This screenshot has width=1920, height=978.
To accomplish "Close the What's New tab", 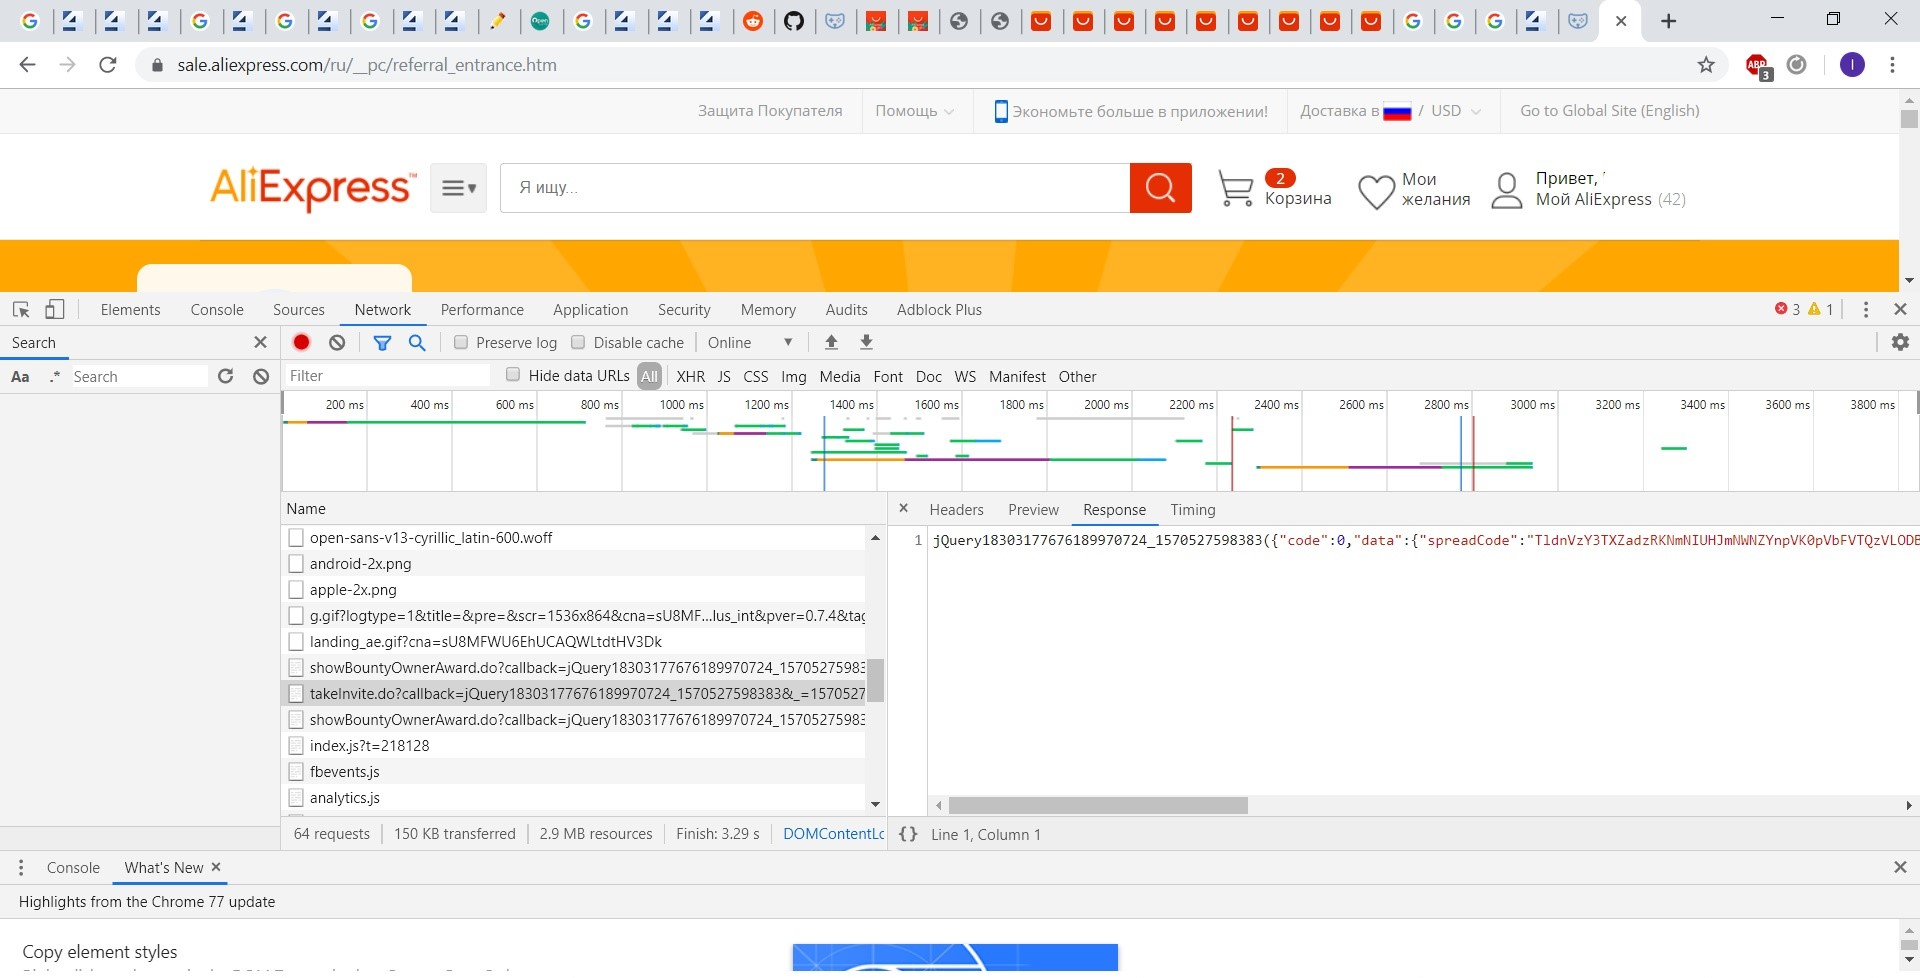I will [216, 867].
